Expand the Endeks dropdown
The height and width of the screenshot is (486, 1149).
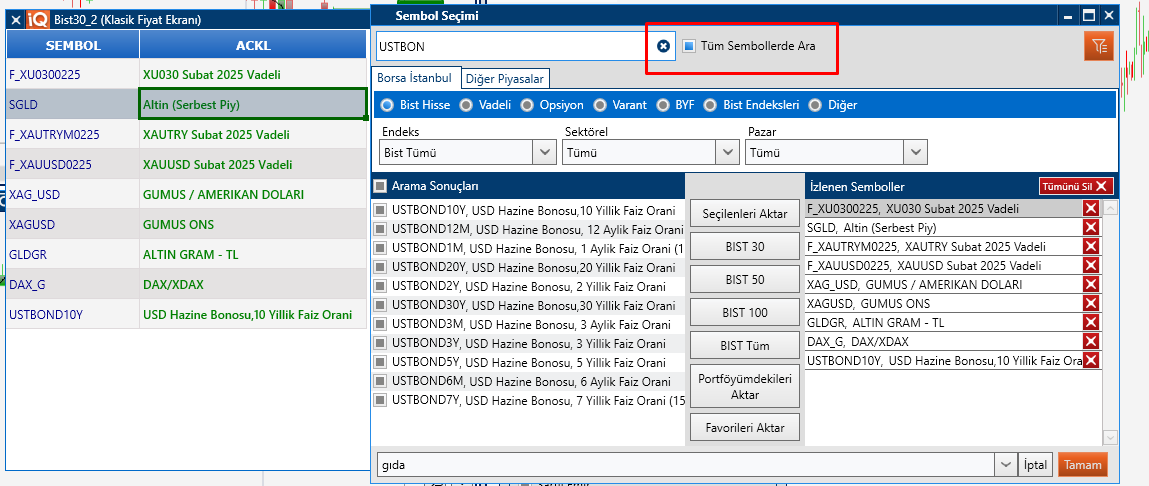pos(545,152)
